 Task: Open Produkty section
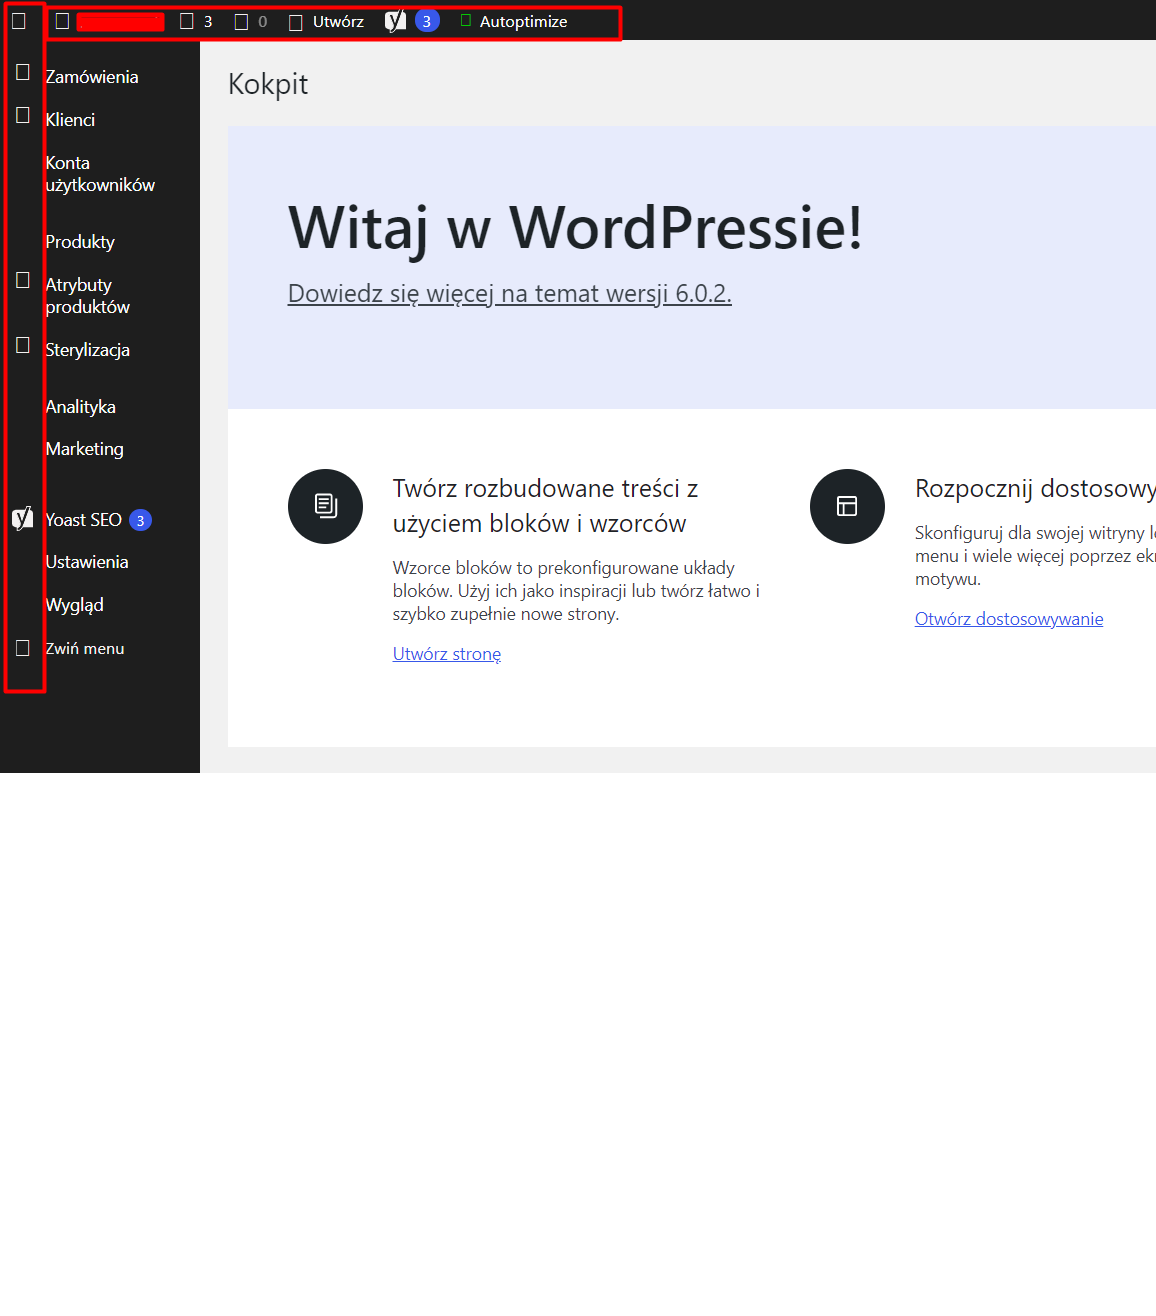click(80, 242)
